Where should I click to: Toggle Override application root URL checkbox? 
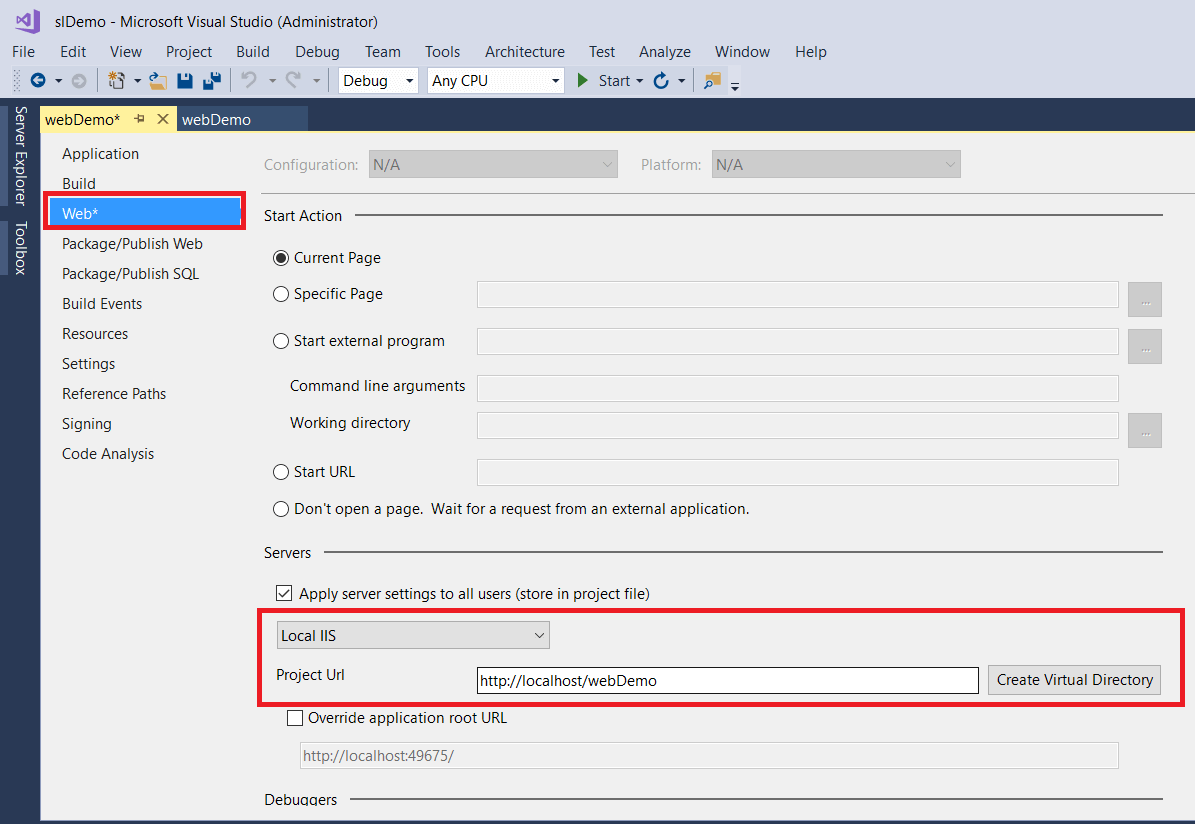coord(295,717)
